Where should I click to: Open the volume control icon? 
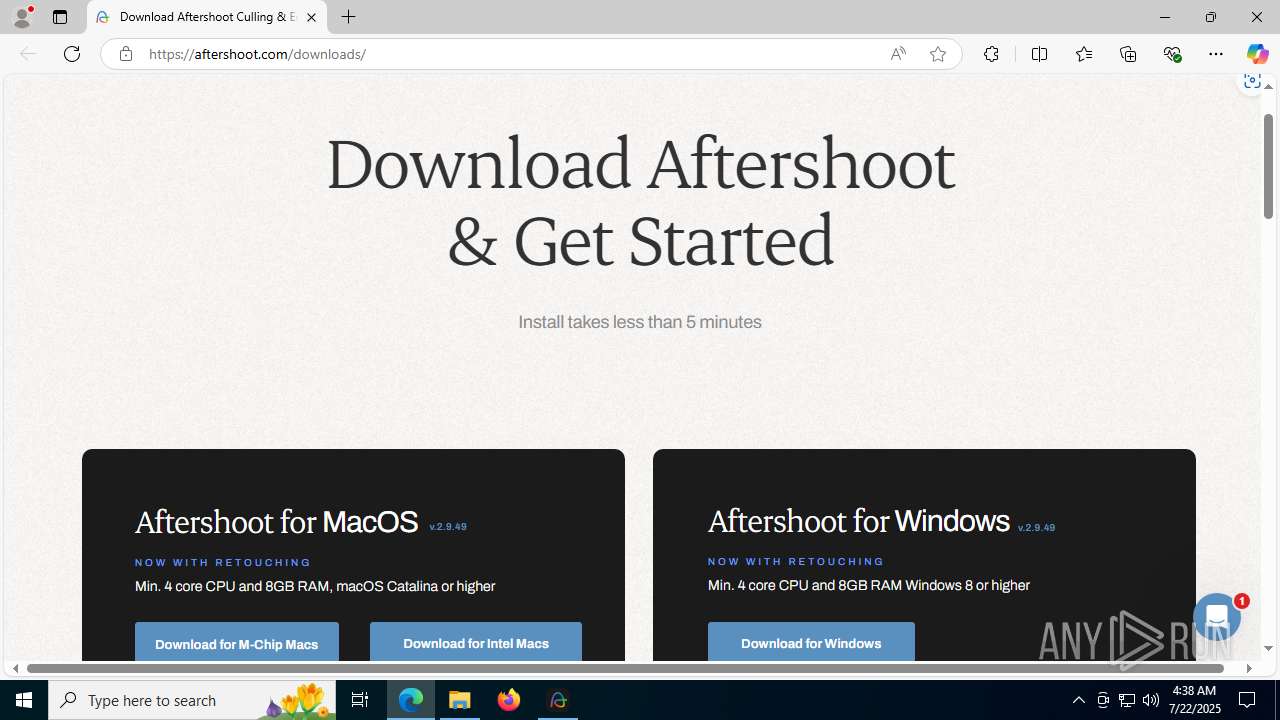[1151, 700]
